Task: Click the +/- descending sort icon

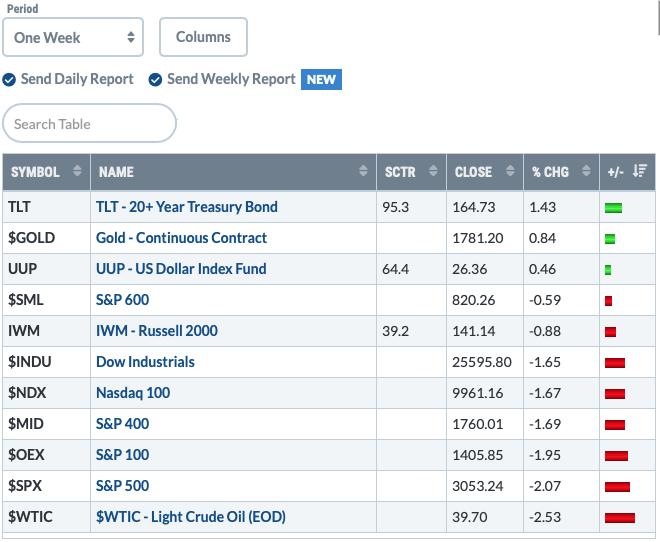Action: pyautogui.click(x=640, y=171)
